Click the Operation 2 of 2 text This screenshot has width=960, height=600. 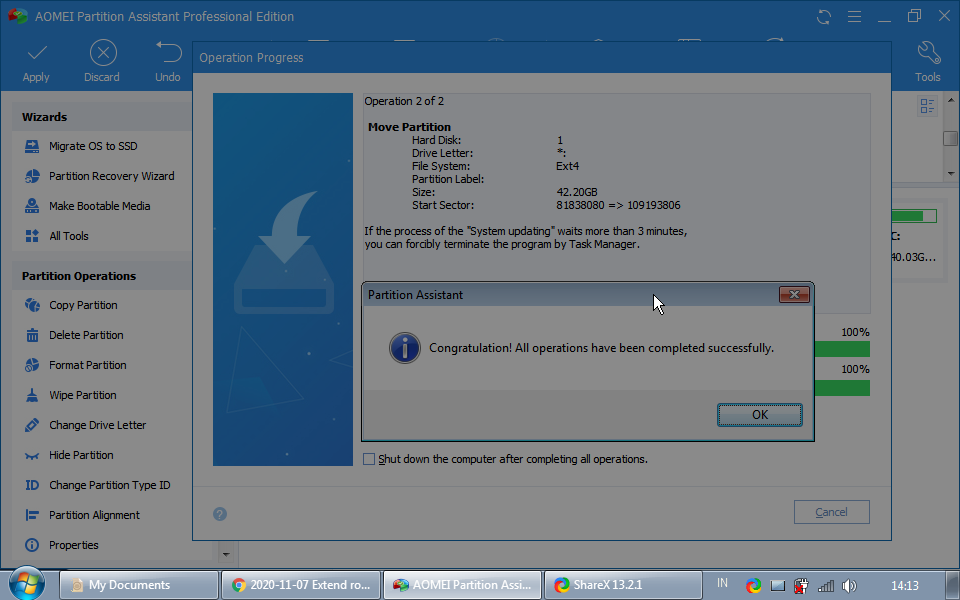pos(404,102)
